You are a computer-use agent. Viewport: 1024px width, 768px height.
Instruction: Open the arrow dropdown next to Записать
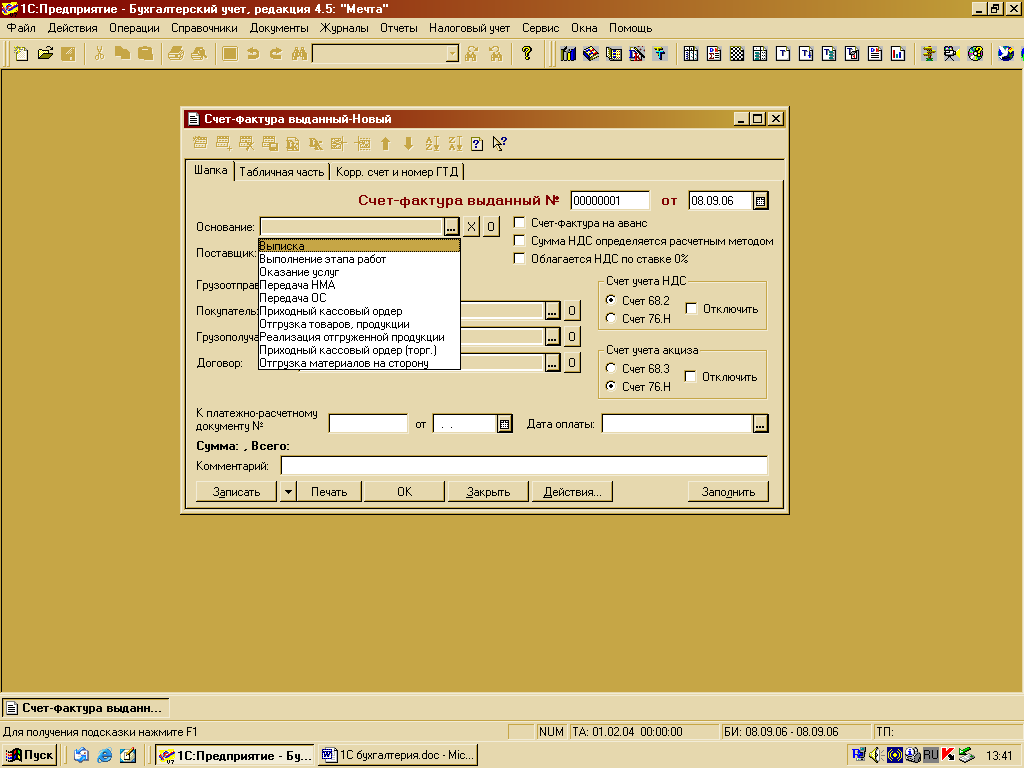pyautogui.click(x=288, y=492)
